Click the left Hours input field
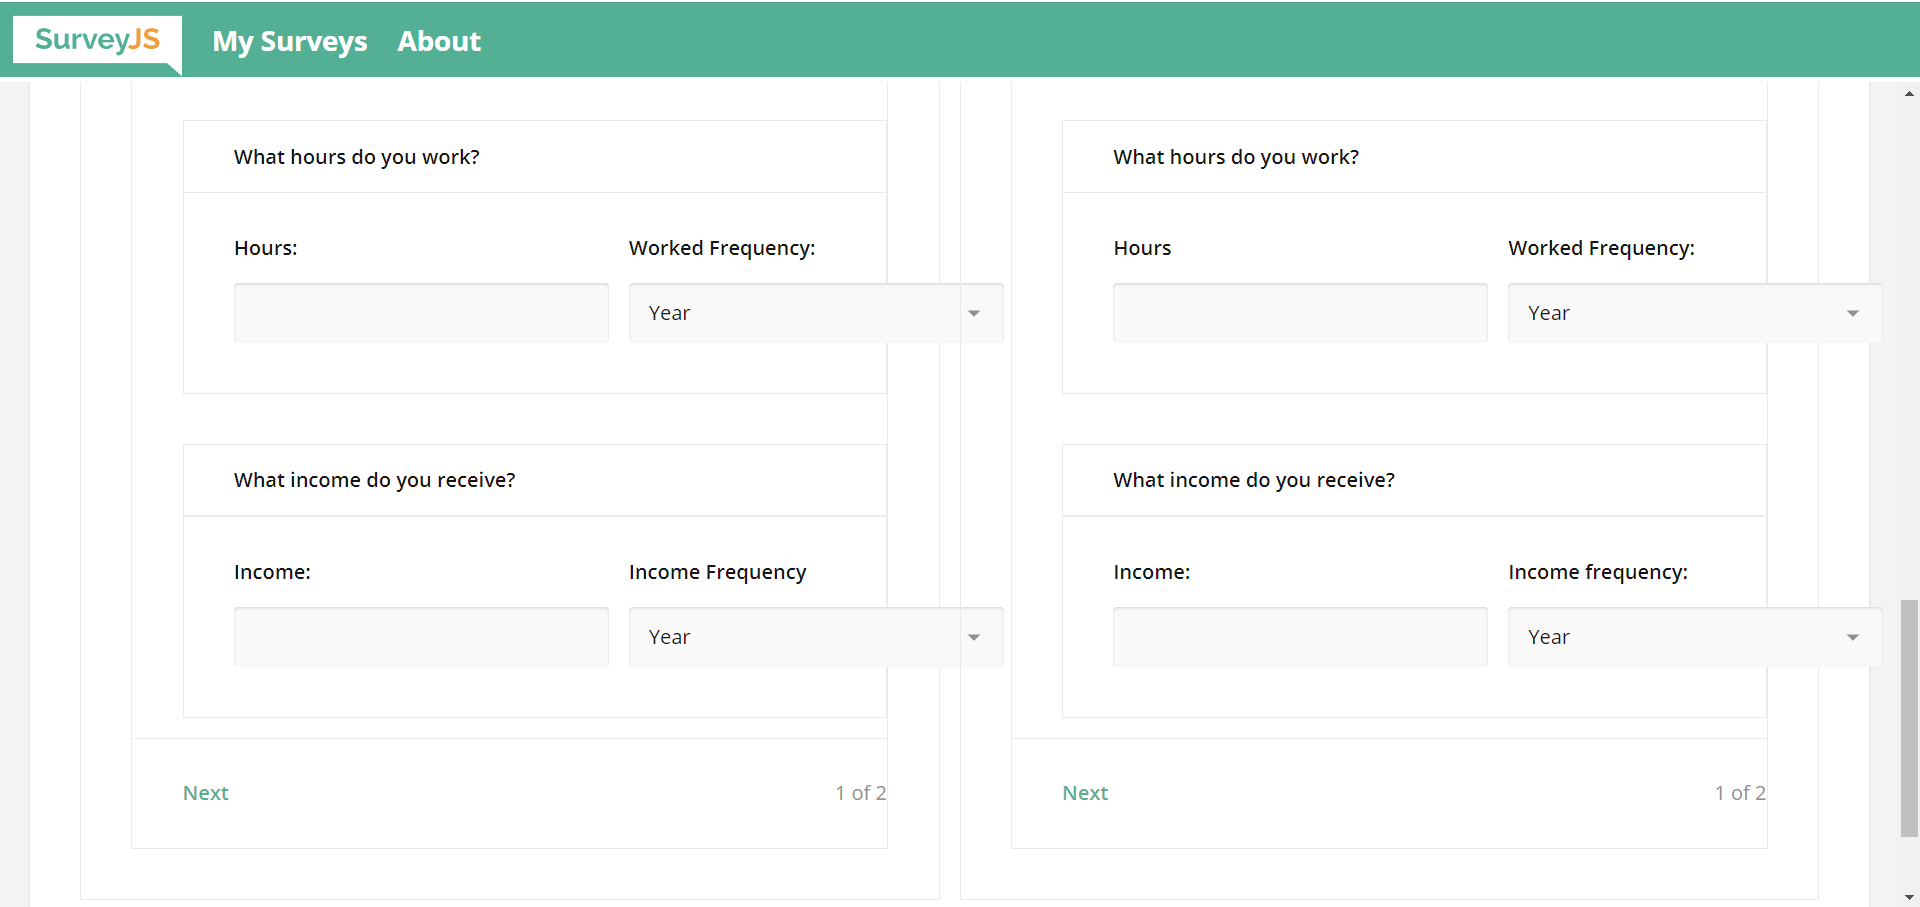 [420, 312]
